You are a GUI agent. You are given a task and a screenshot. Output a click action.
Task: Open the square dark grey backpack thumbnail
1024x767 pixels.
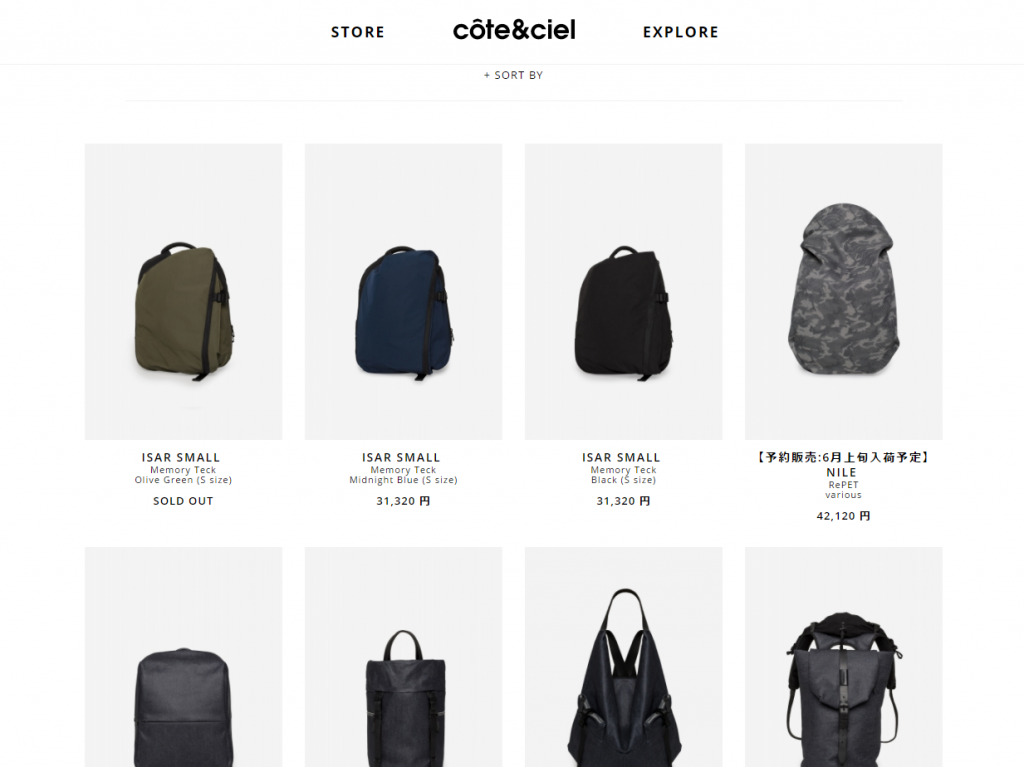pos(184,657)
